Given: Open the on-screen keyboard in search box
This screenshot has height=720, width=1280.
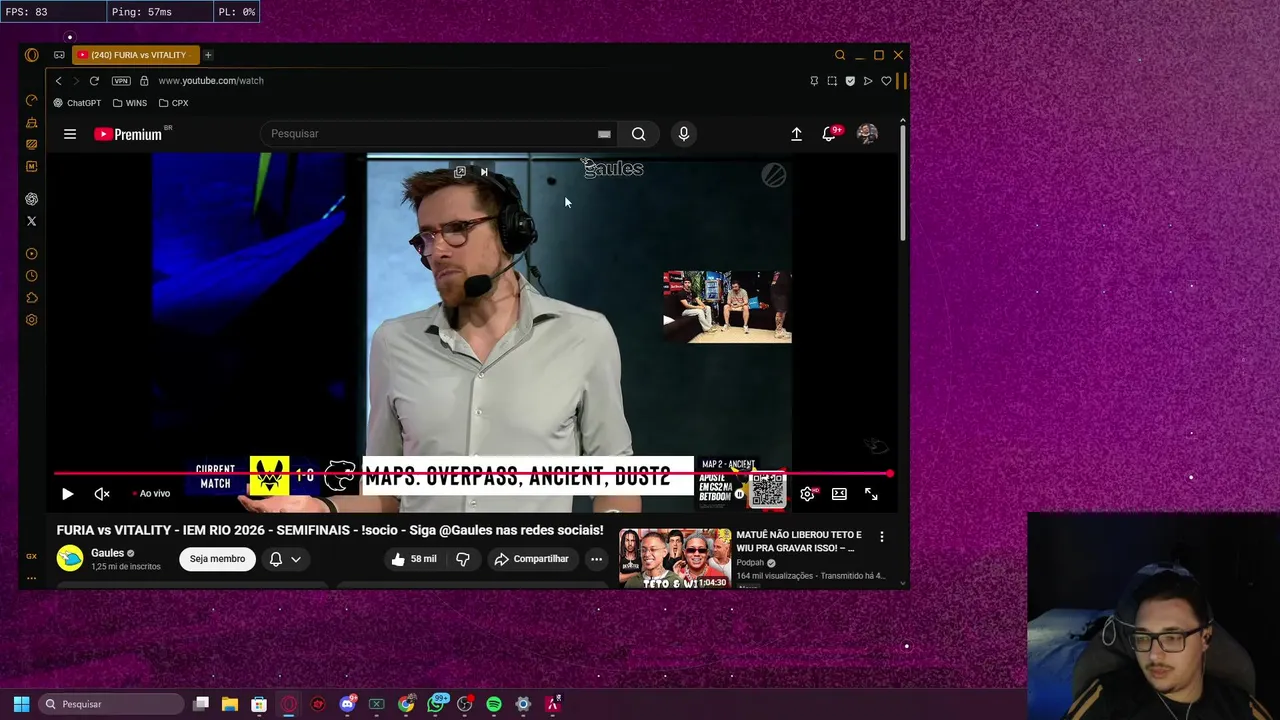Looking at the screenshot, I should click(x=604, y=134).
